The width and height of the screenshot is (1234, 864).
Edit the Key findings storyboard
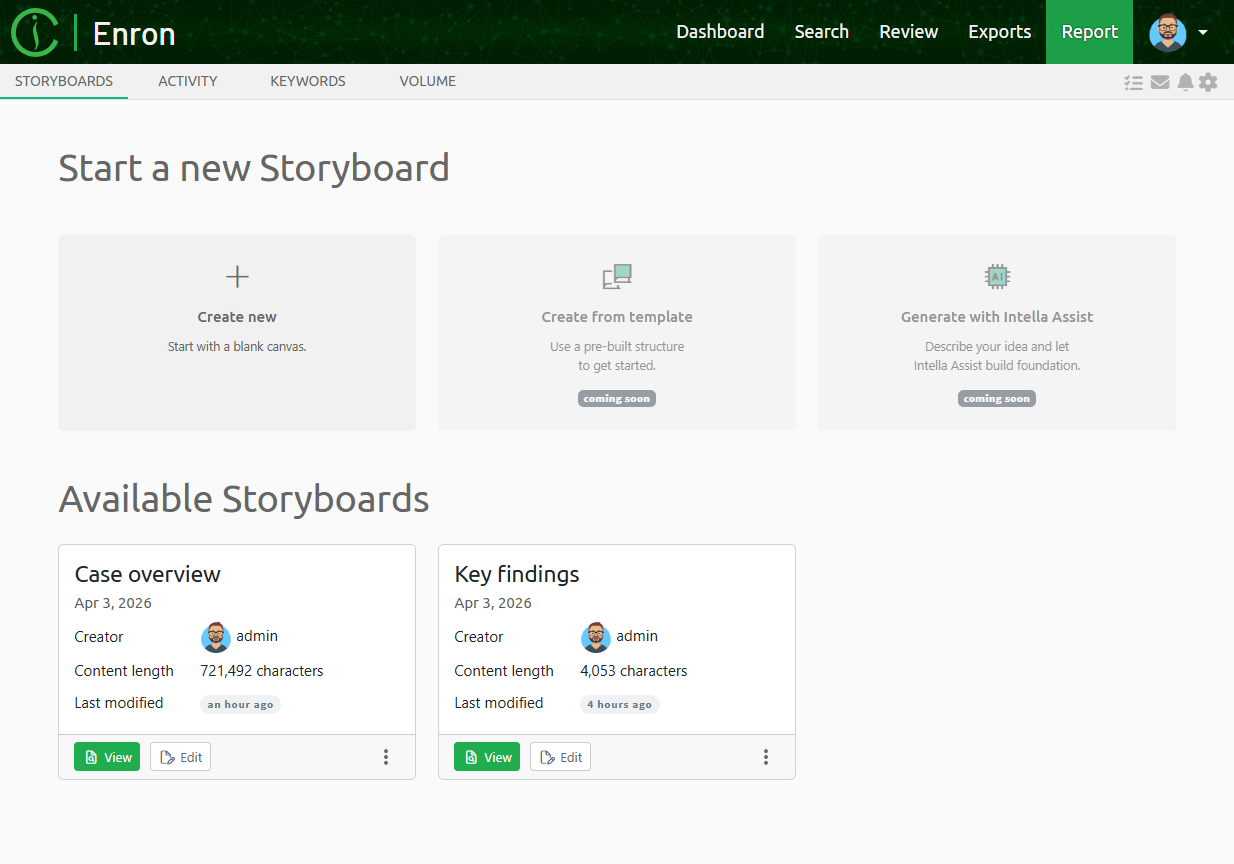560,757
